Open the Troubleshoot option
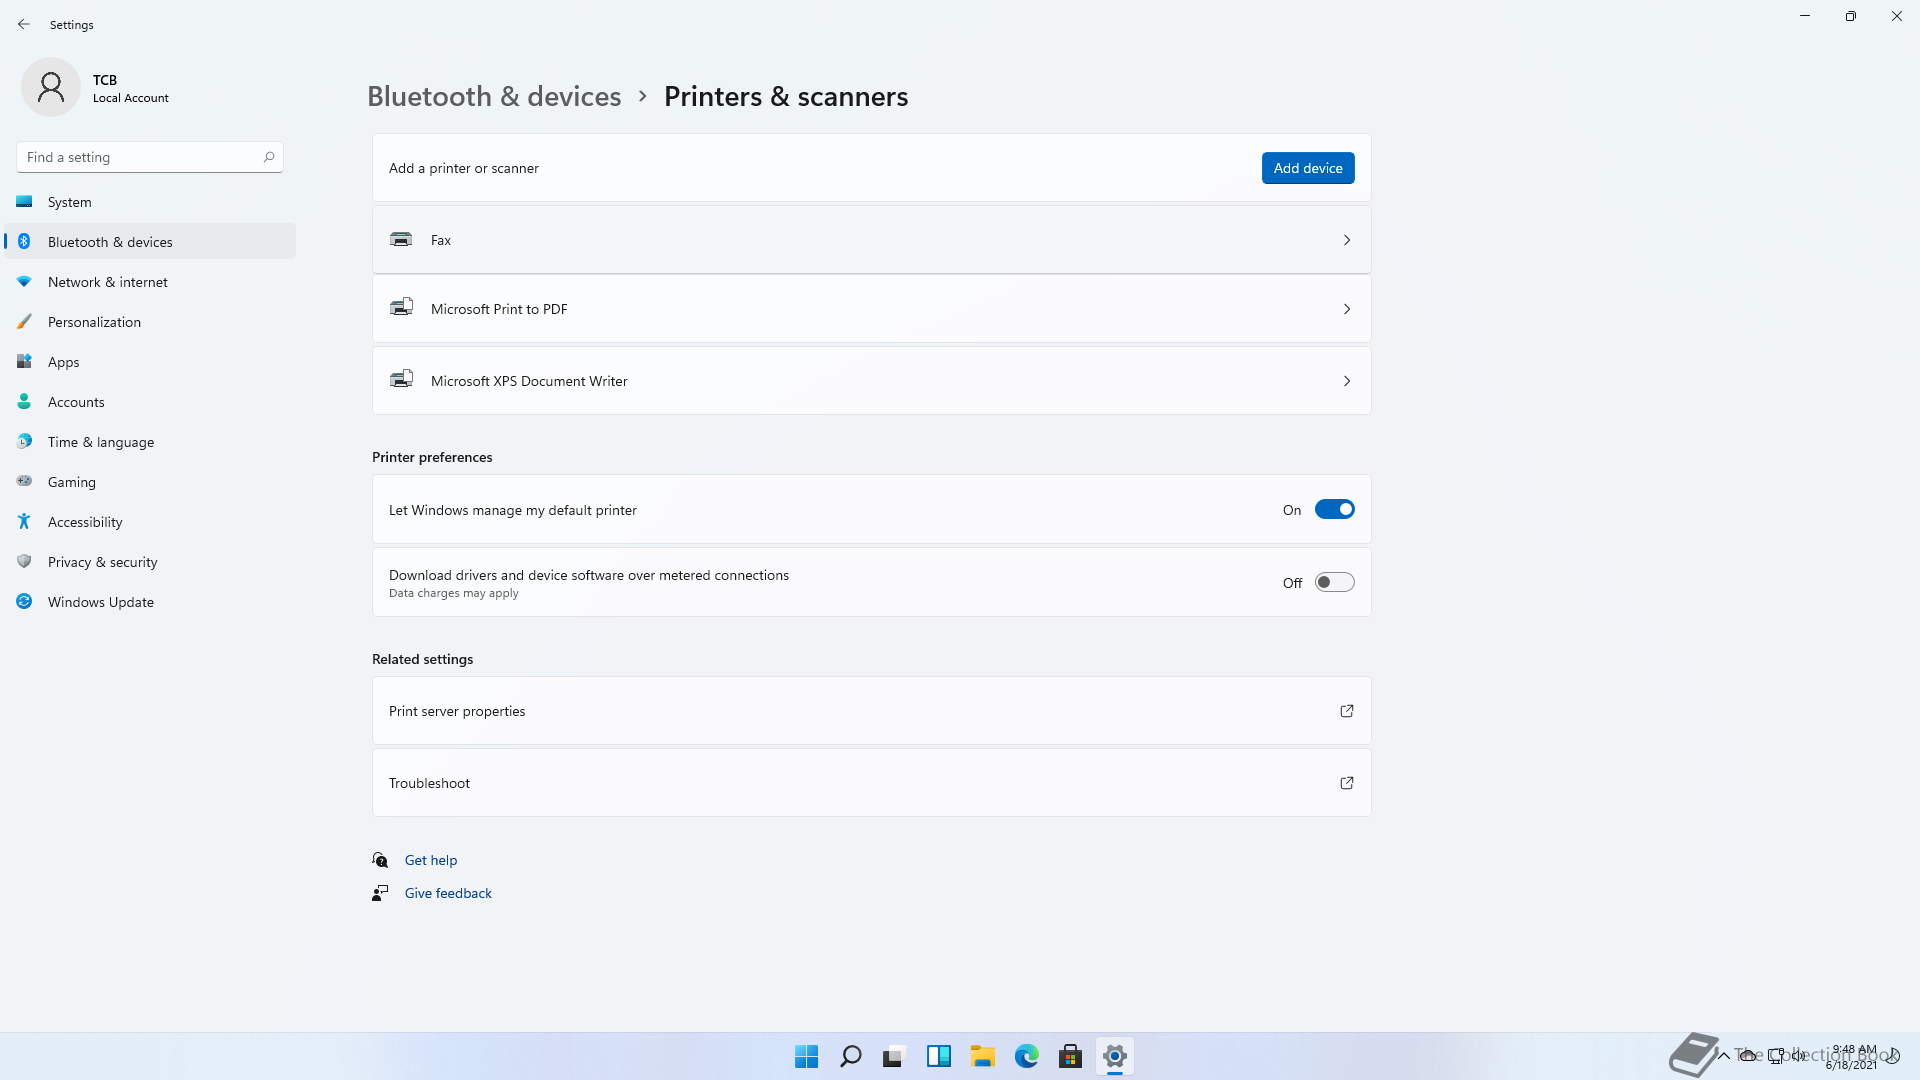 pyautogui.click(x=871, y=783)
